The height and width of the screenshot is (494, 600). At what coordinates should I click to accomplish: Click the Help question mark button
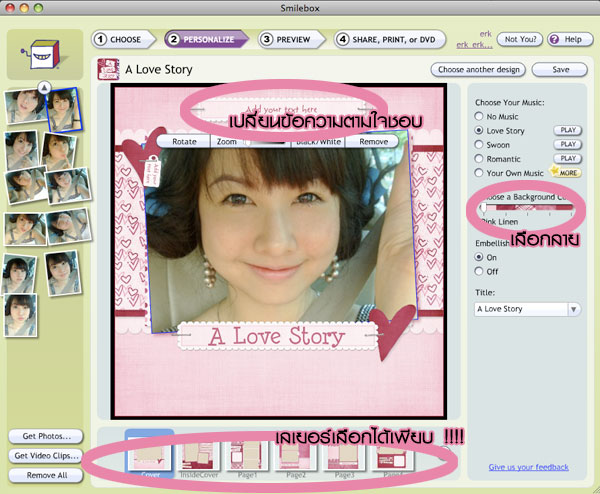point(566,39)
